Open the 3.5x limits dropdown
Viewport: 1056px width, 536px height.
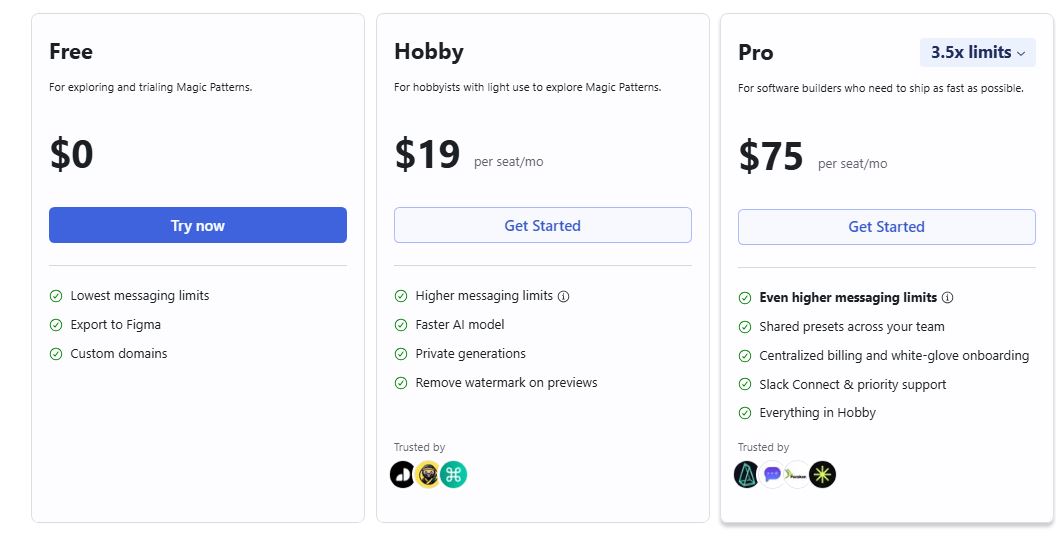(977, 53)
